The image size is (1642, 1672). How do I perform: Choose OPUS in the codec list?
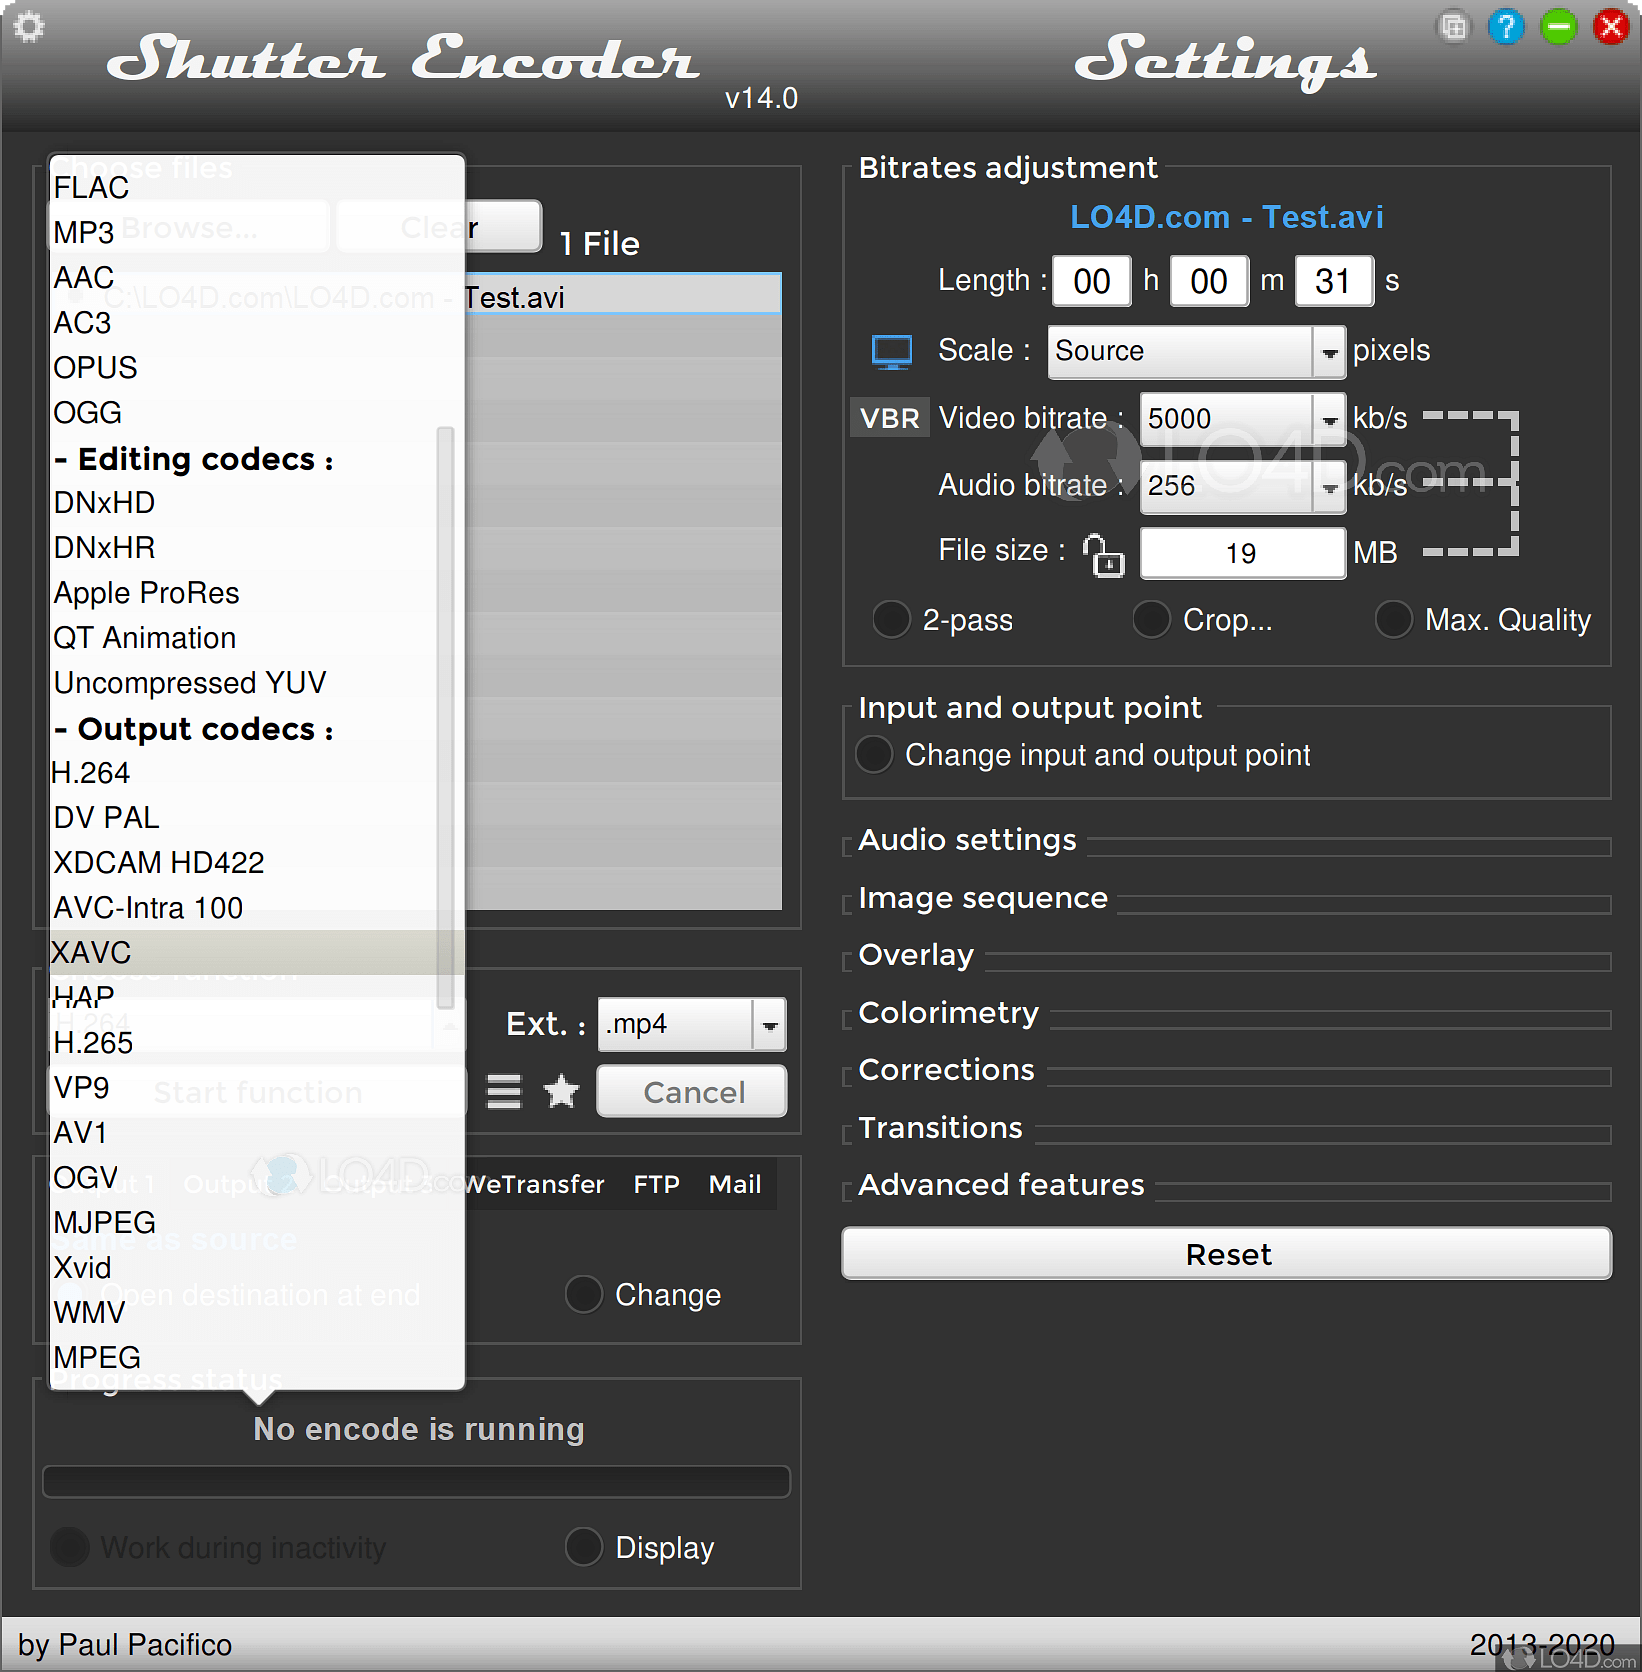[257, 367]
